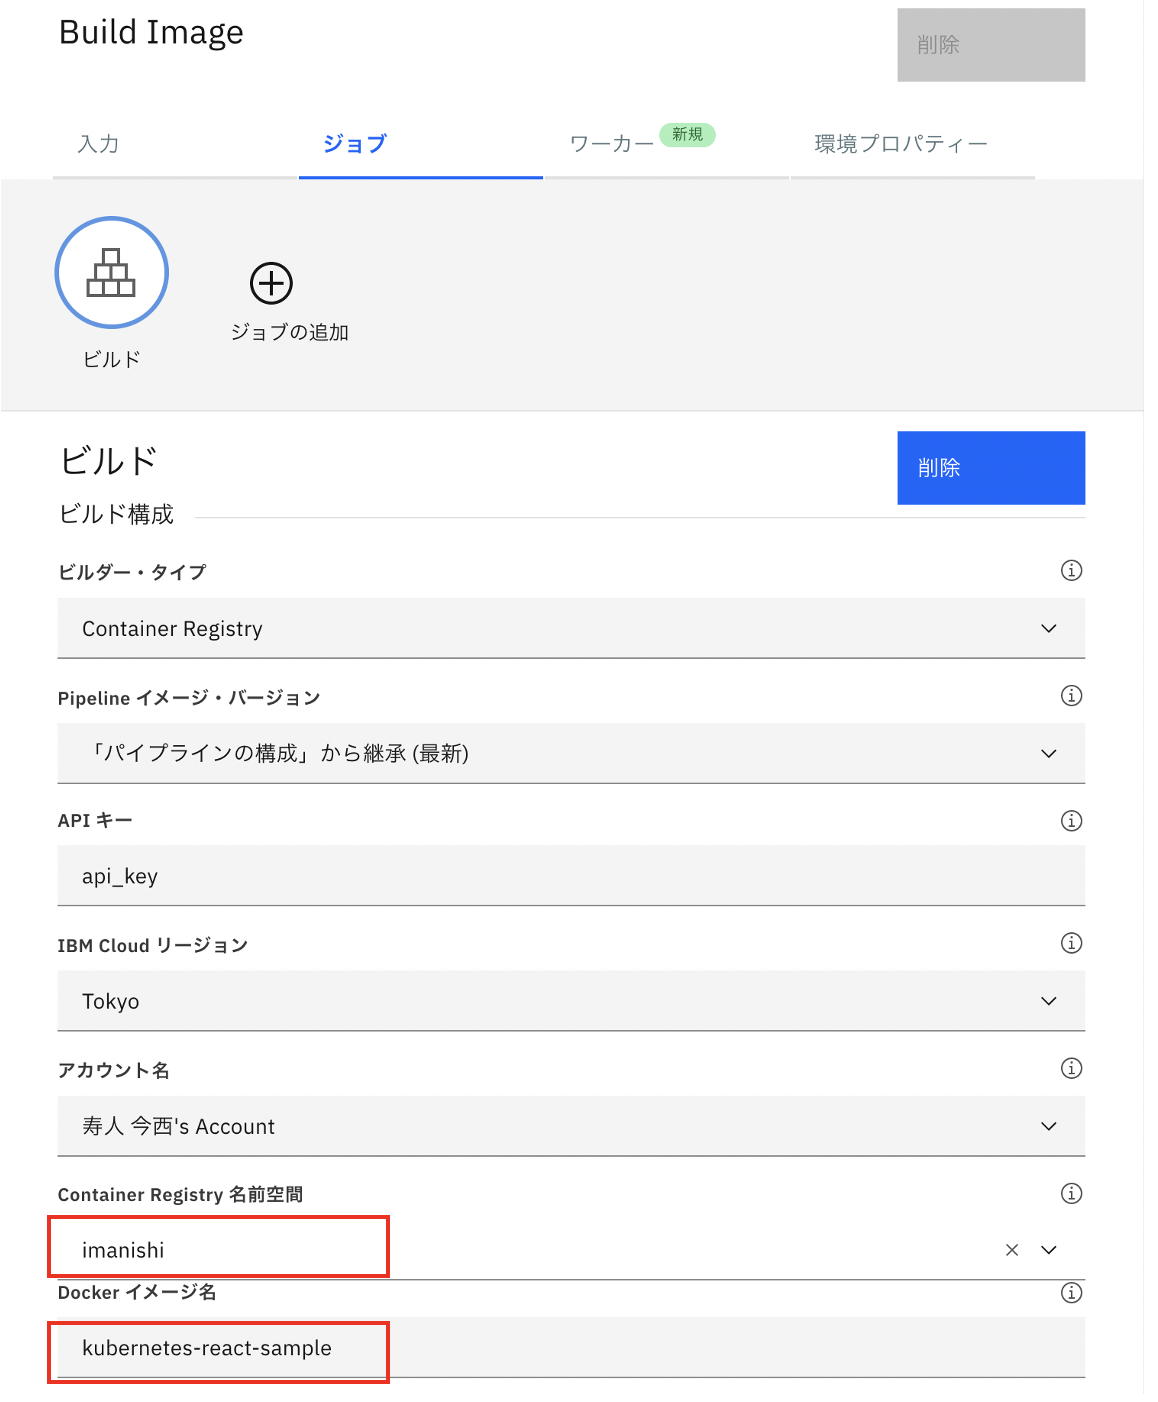Switch to the ワーカー tab

pos(667,144)
